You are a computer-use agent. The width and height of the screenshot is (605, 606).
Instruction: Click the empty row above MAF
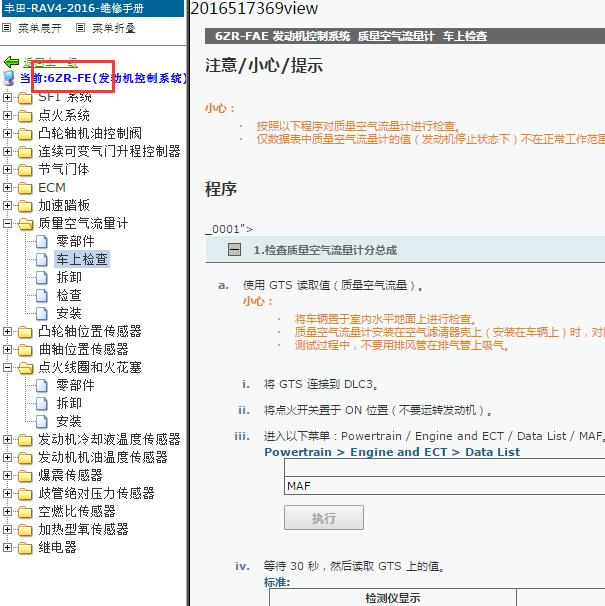point(445,468)
